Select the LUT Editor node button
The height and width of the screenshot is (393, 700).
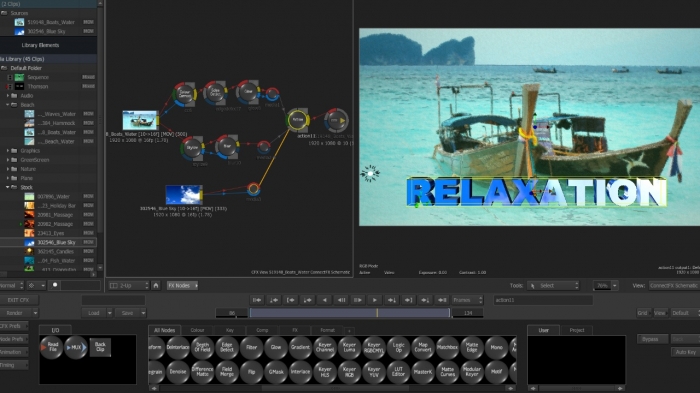point(398,372)
